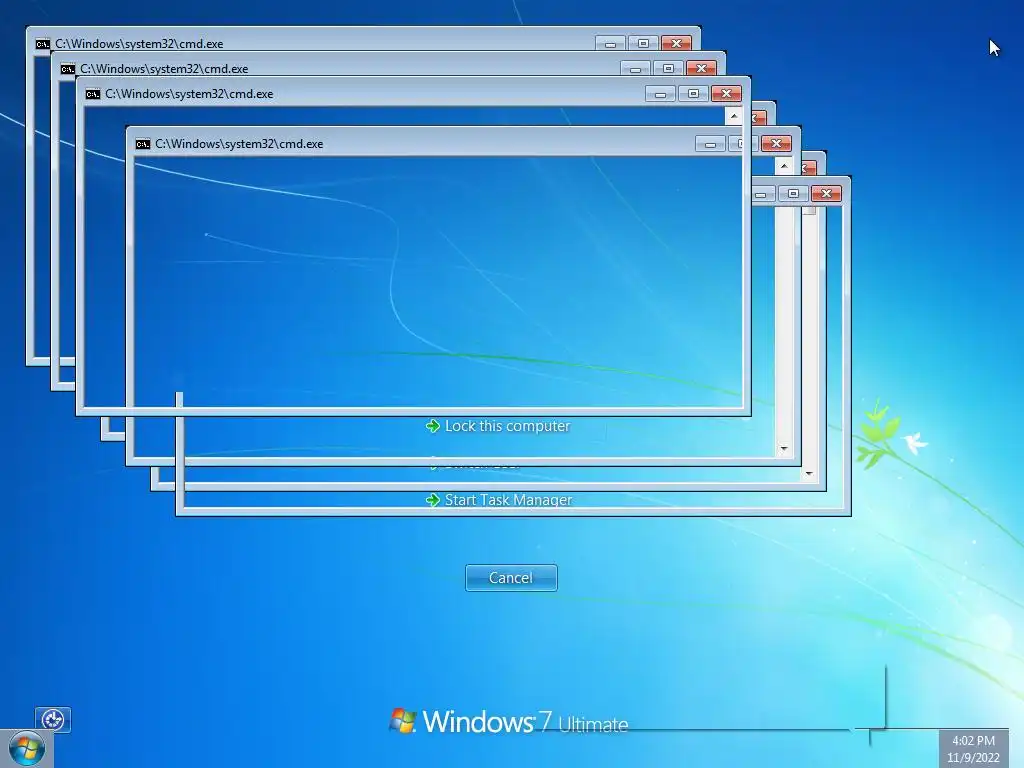The height and width of the screenshot is (768, 1024).
Task: Minimize the rearmost cmd.exe window
Action: [610, 43]
